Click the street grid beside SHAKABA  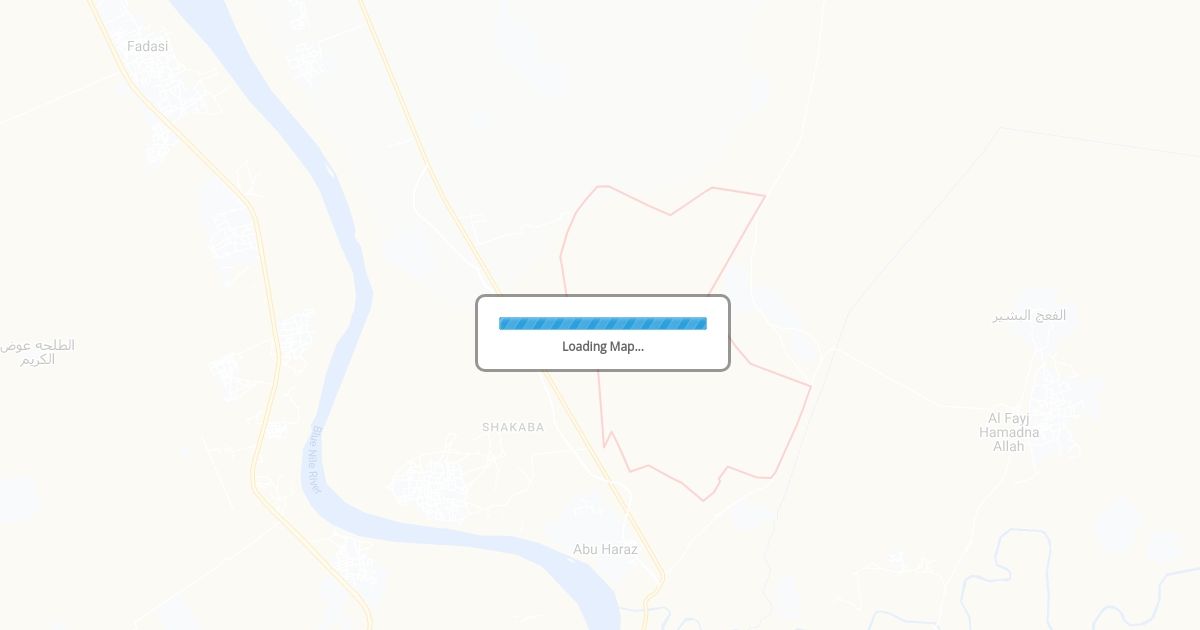(435, 485)
